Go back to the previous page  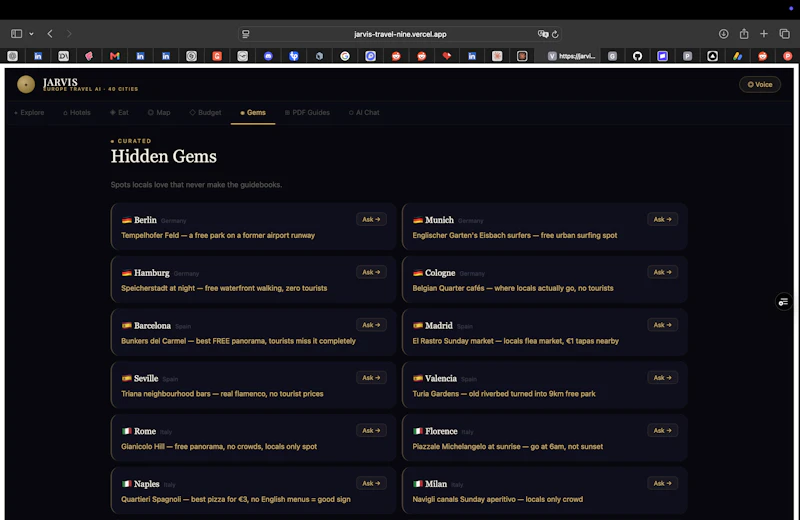pyautogui.click(x=50, y=34)
